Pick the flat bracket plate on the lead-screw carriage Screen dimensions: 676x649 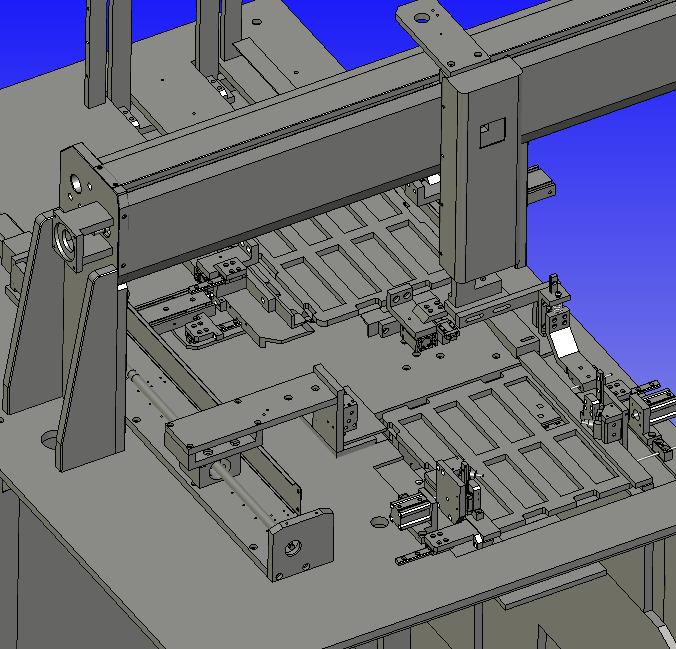(254, 410)
